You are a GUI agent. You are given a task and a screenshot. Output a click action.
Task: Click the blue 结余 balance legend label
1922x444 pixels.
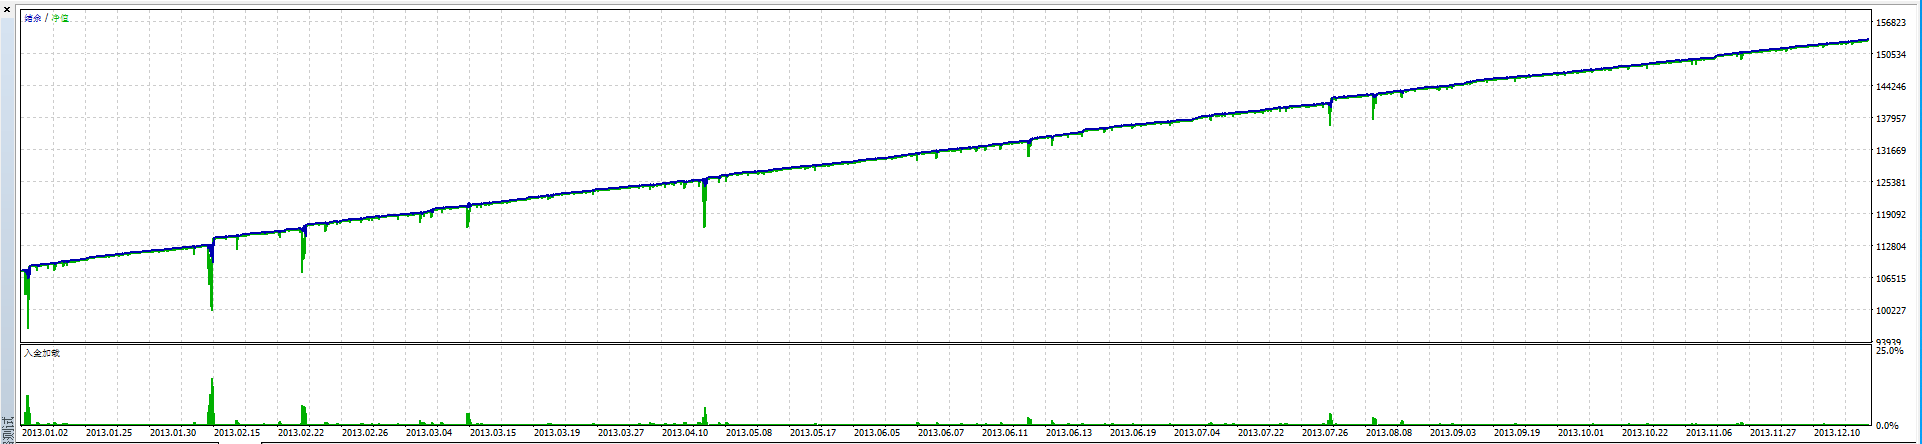[x=33, y=19]
